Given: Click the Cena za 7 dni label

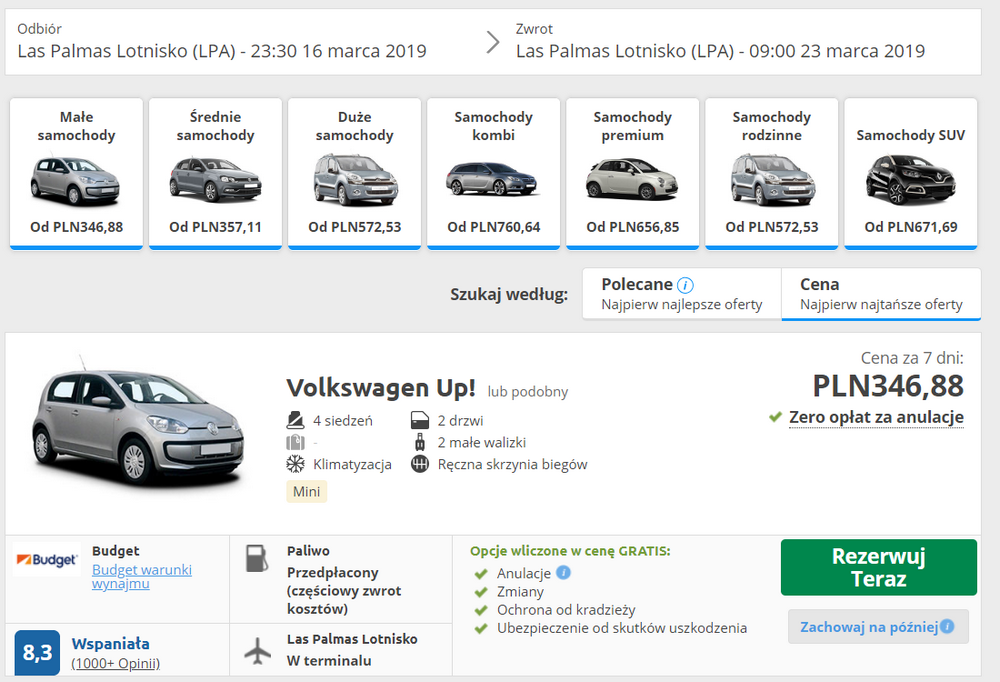Looking at the screenshot, I should [912, 358].
